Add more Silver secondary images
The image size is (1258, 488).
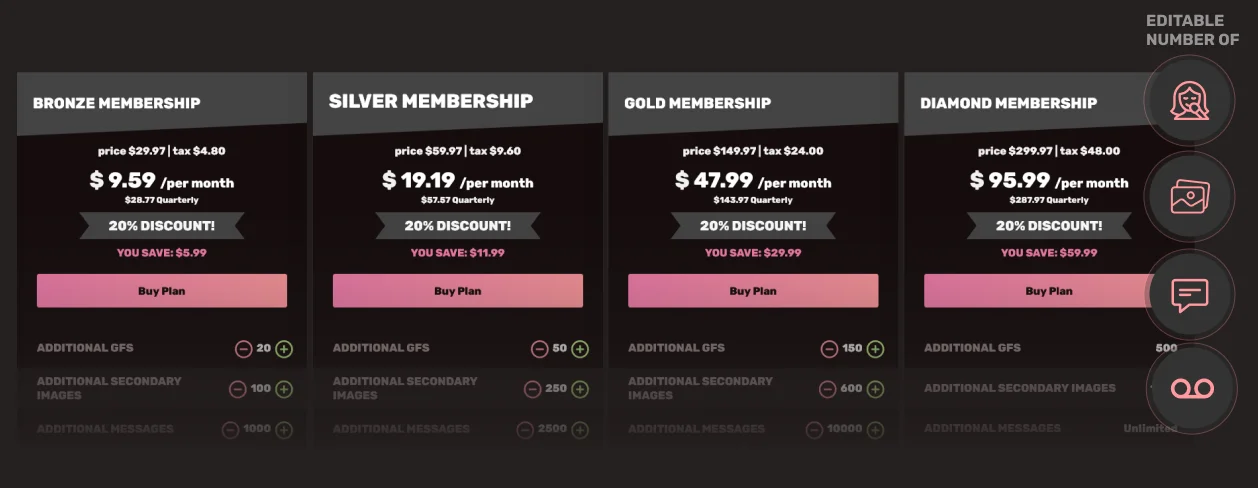click(x=580, y=389)
